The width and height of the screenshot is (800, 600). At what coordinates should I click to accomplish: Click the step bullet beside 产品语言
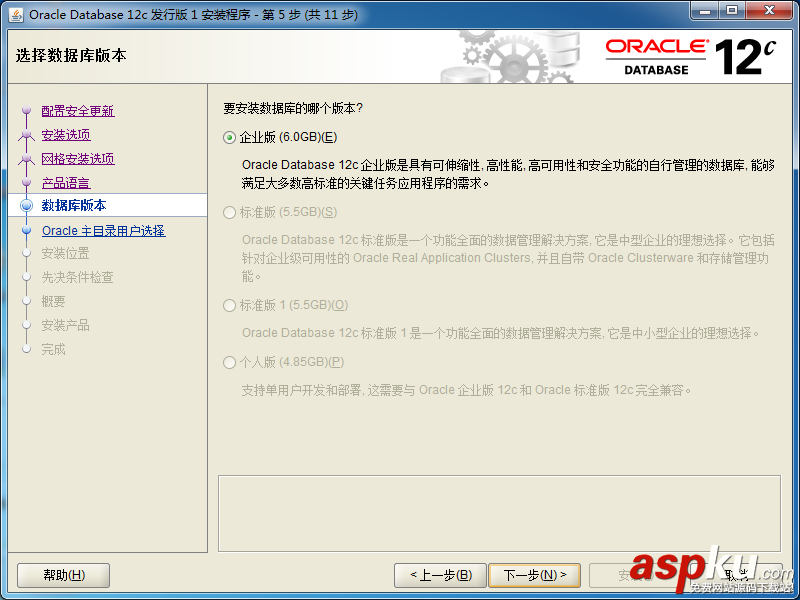pos(27,183)
